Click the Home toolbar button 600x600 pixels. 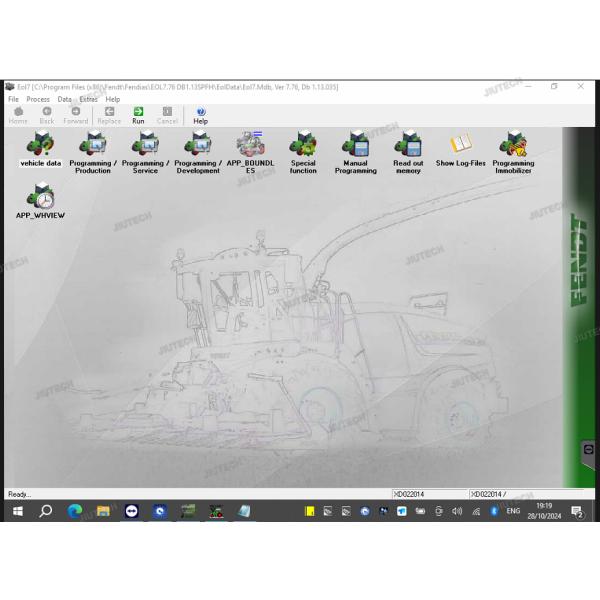[x=18, y=115]
